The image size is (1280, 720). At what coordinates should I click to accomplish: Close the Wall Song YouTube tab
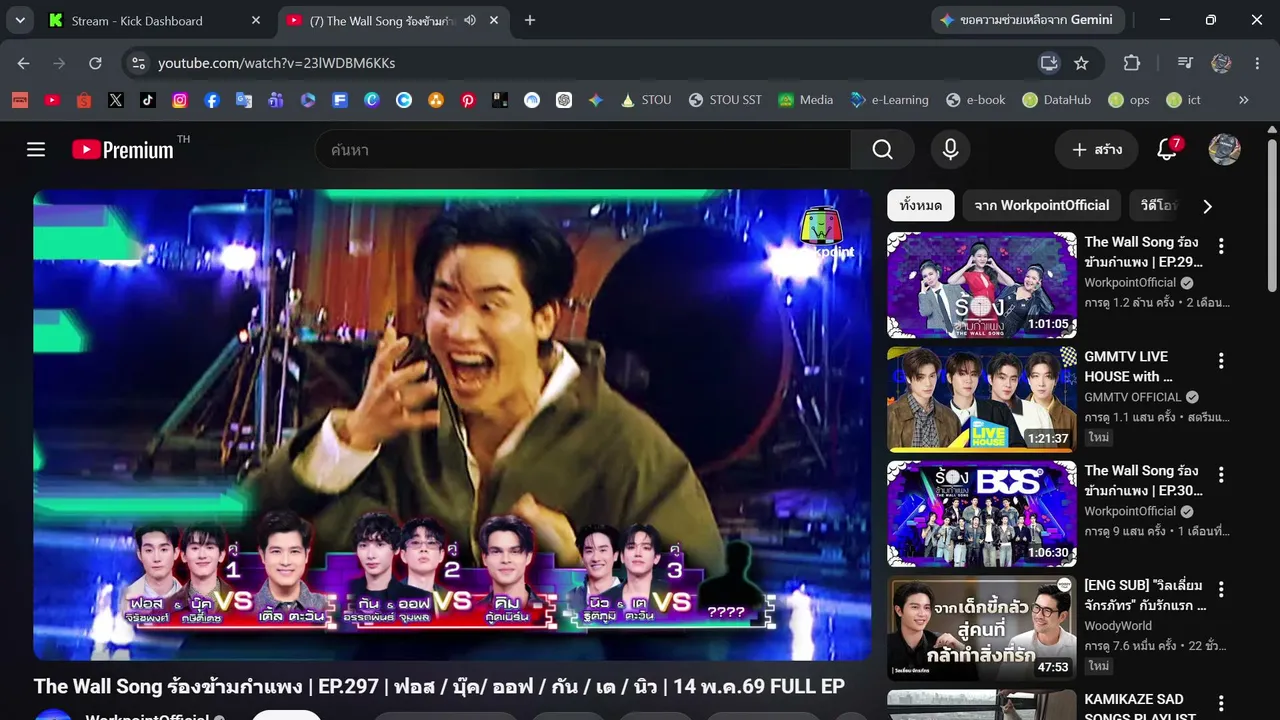tap(494, 20)
